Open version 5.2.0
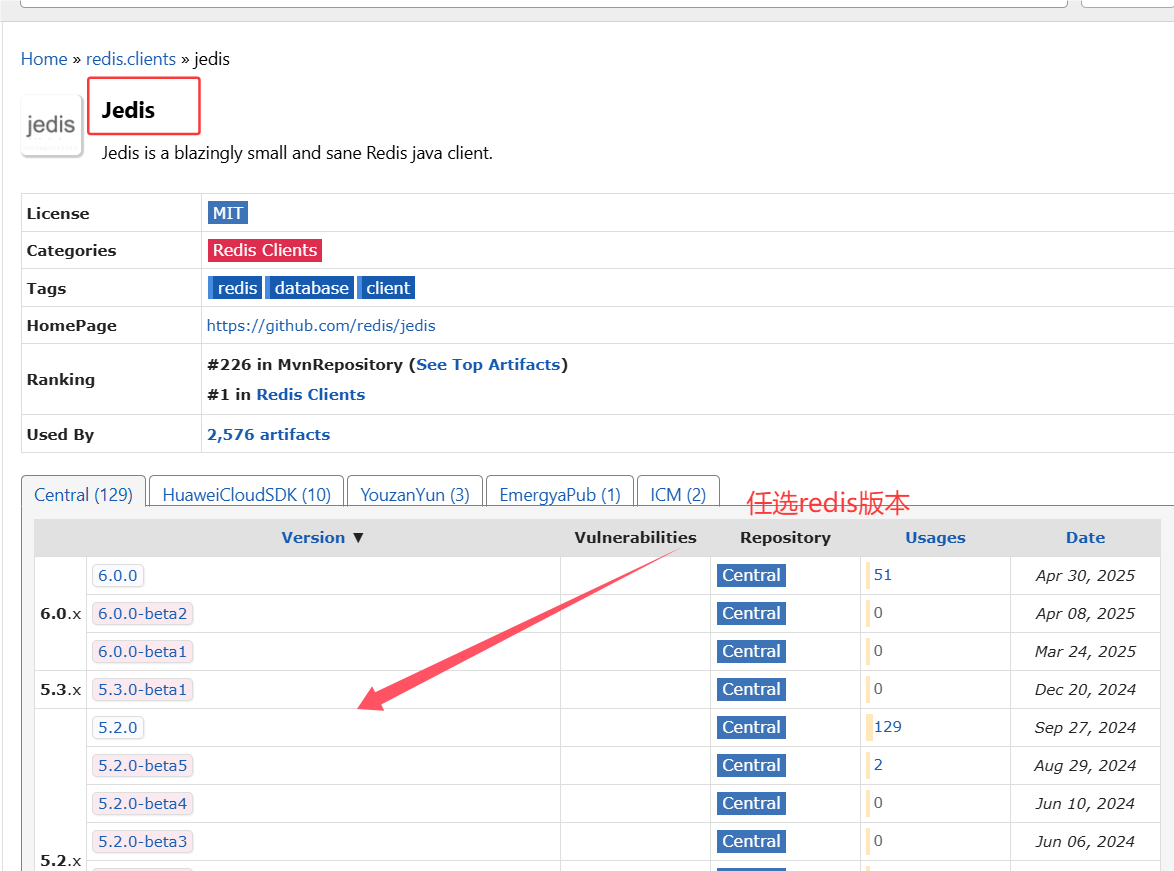This screenshot has width=1174, height=871. (118, 728)
